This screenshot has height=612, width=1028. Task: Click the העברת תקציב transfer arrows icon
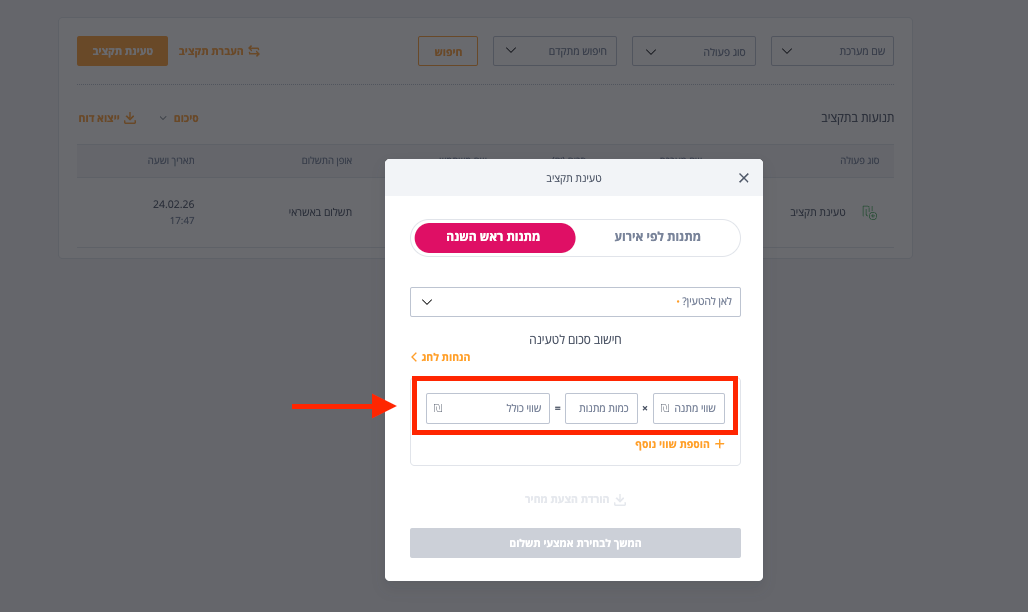coord(254,51)
